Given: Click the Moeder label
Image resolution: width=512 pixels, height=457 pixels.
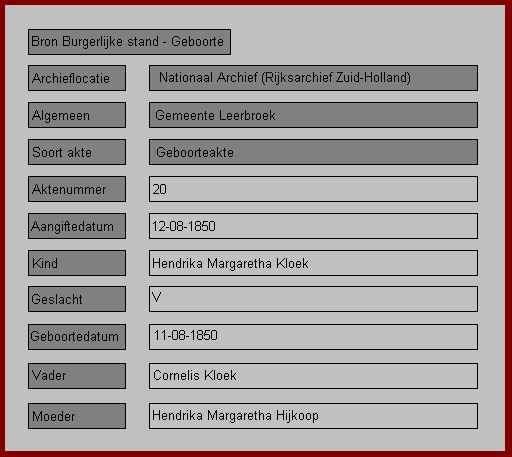Looking at the screenshot, I should (77, 416).
